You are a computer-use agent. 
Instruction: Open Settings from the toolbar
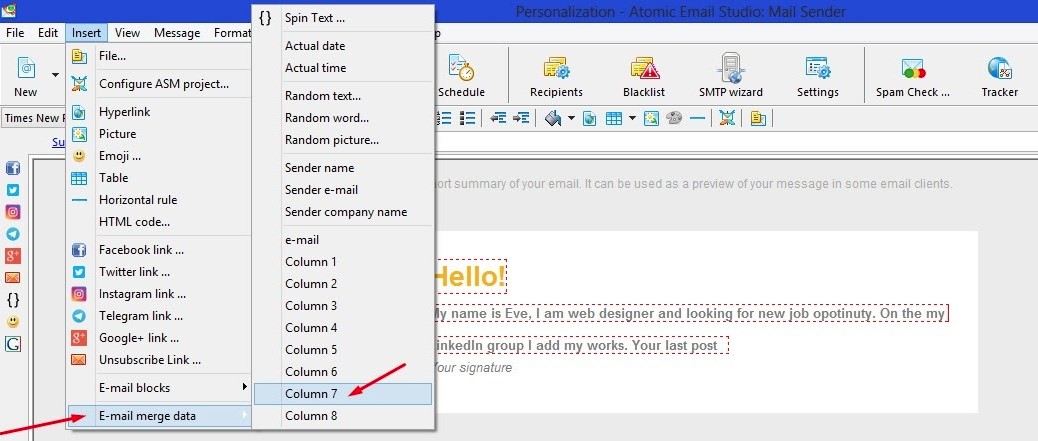[x=817, y=76]
